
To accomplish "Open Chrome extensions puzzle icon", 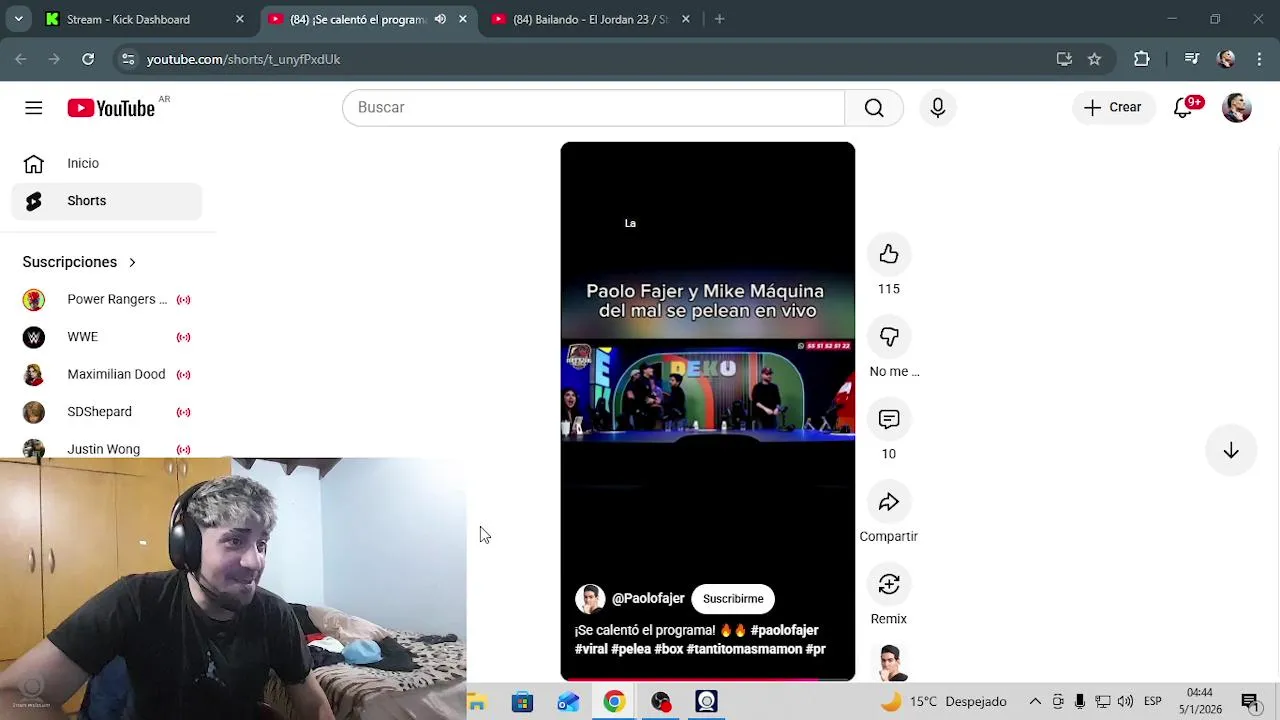I will pyautogui.click(x=1142, y=59).
